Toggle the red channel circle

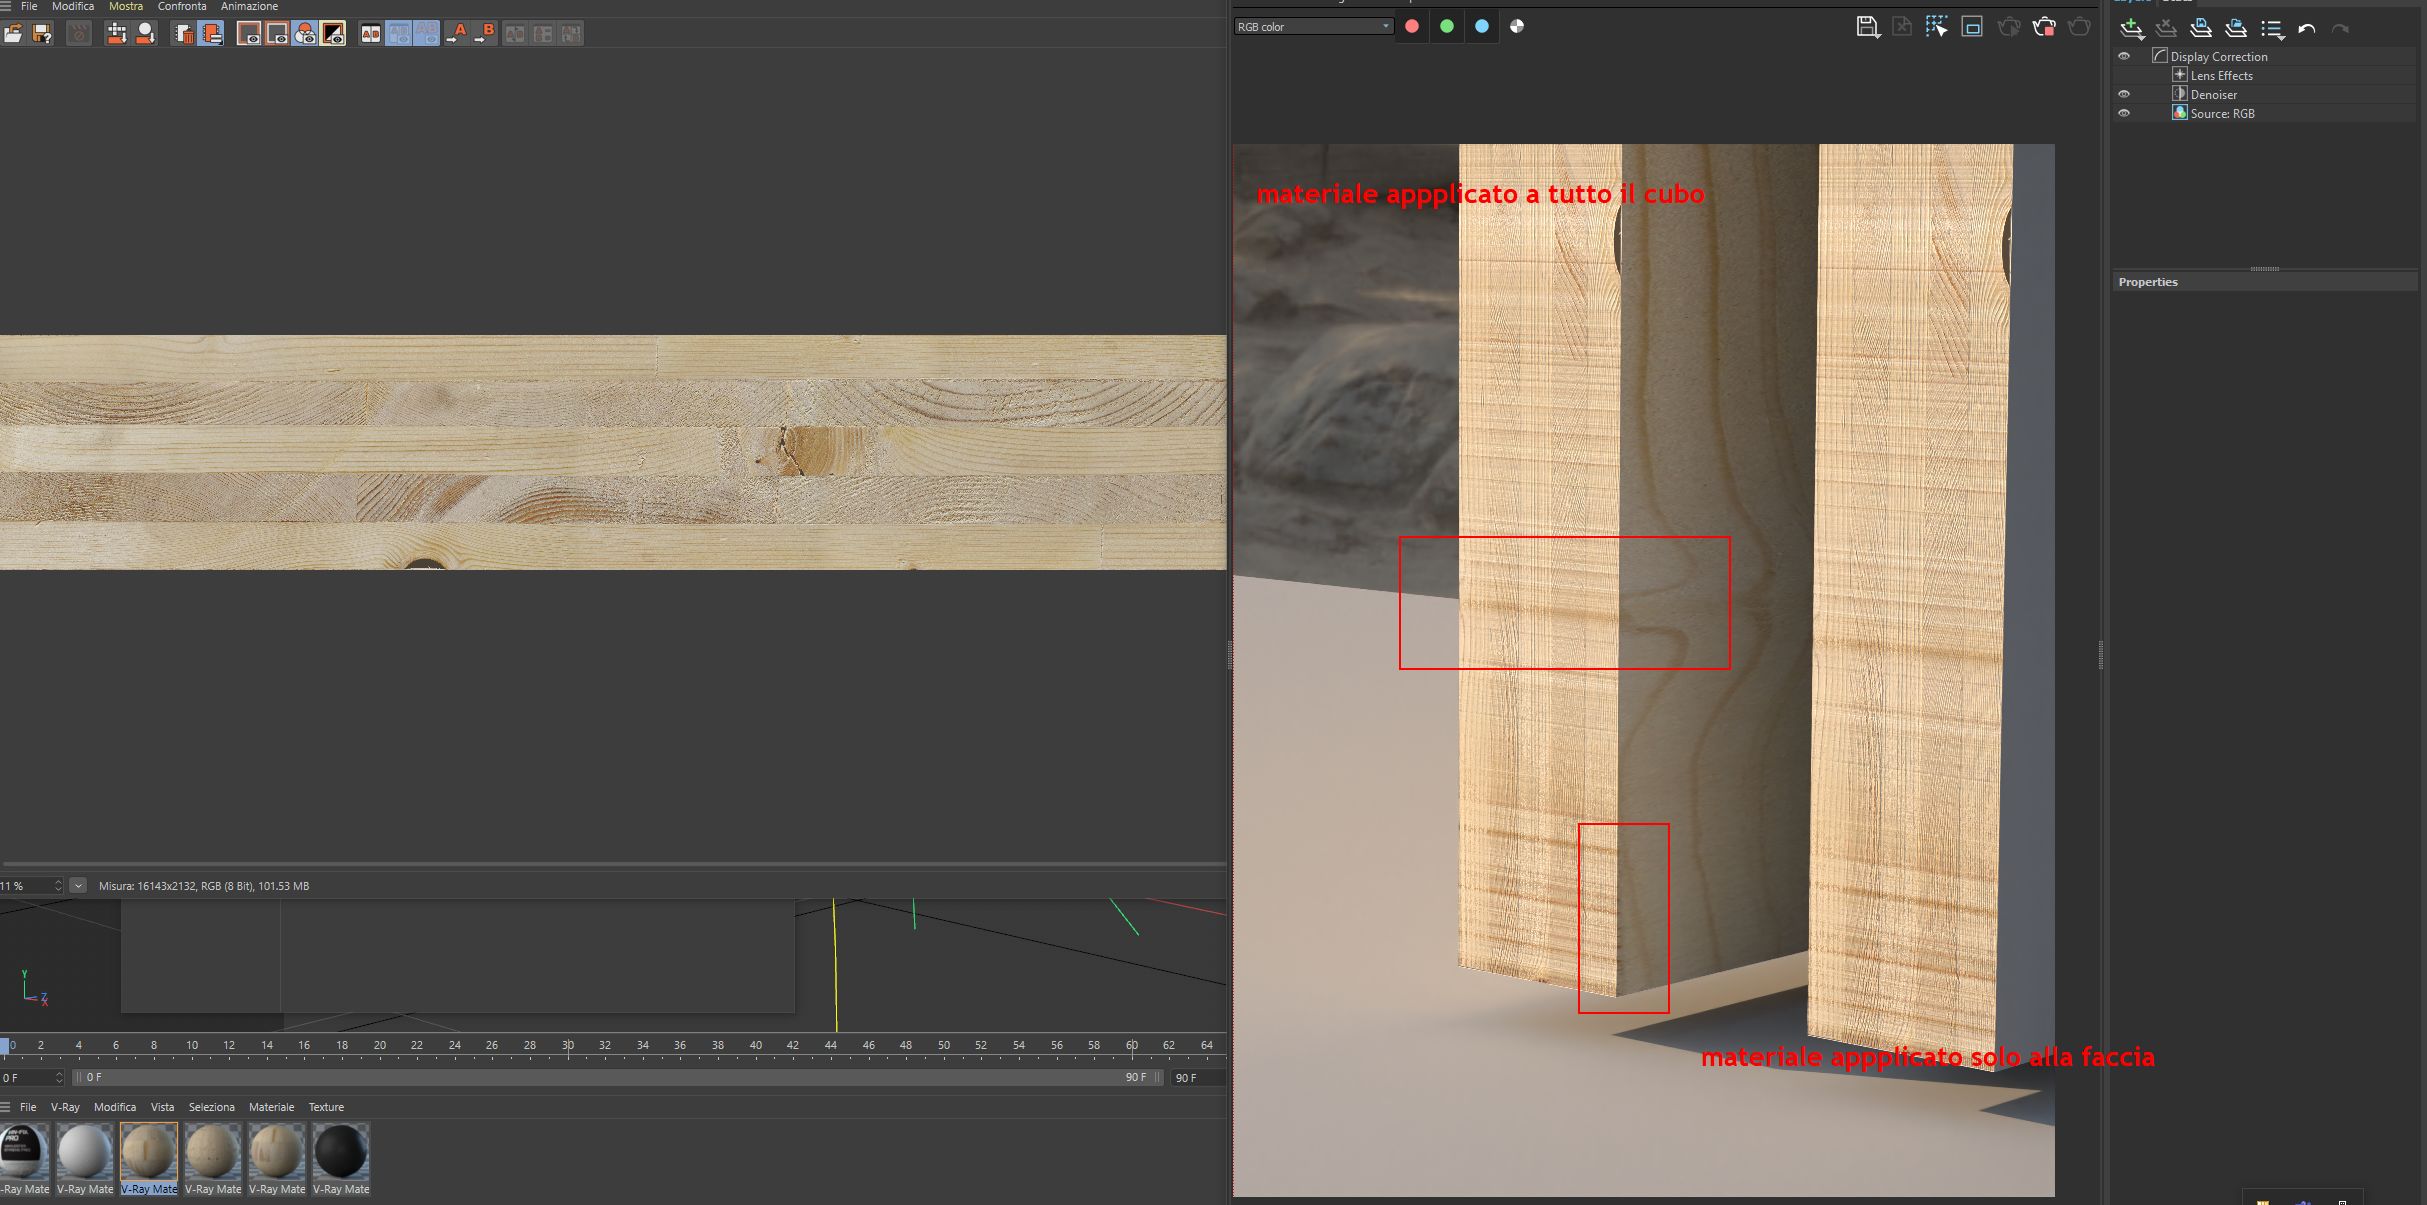pos(1412,27)
